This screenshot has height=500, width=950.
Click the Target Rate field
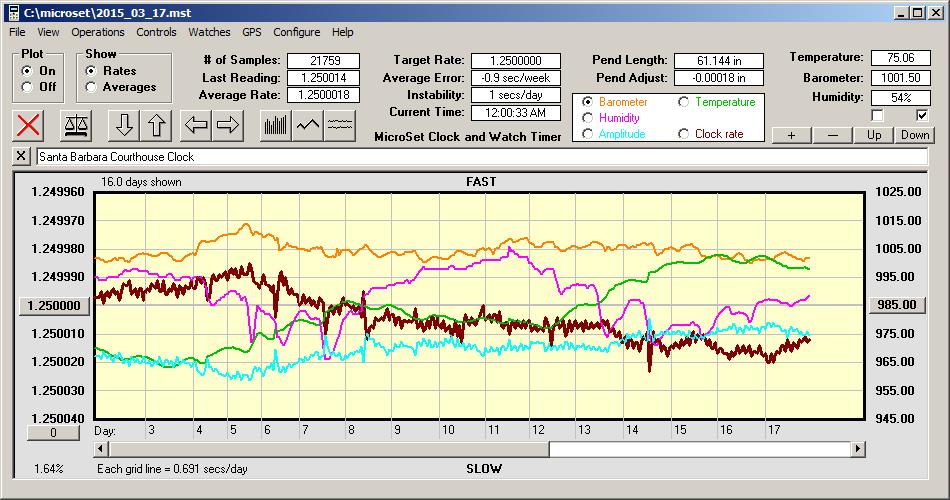tap(516, 61)
